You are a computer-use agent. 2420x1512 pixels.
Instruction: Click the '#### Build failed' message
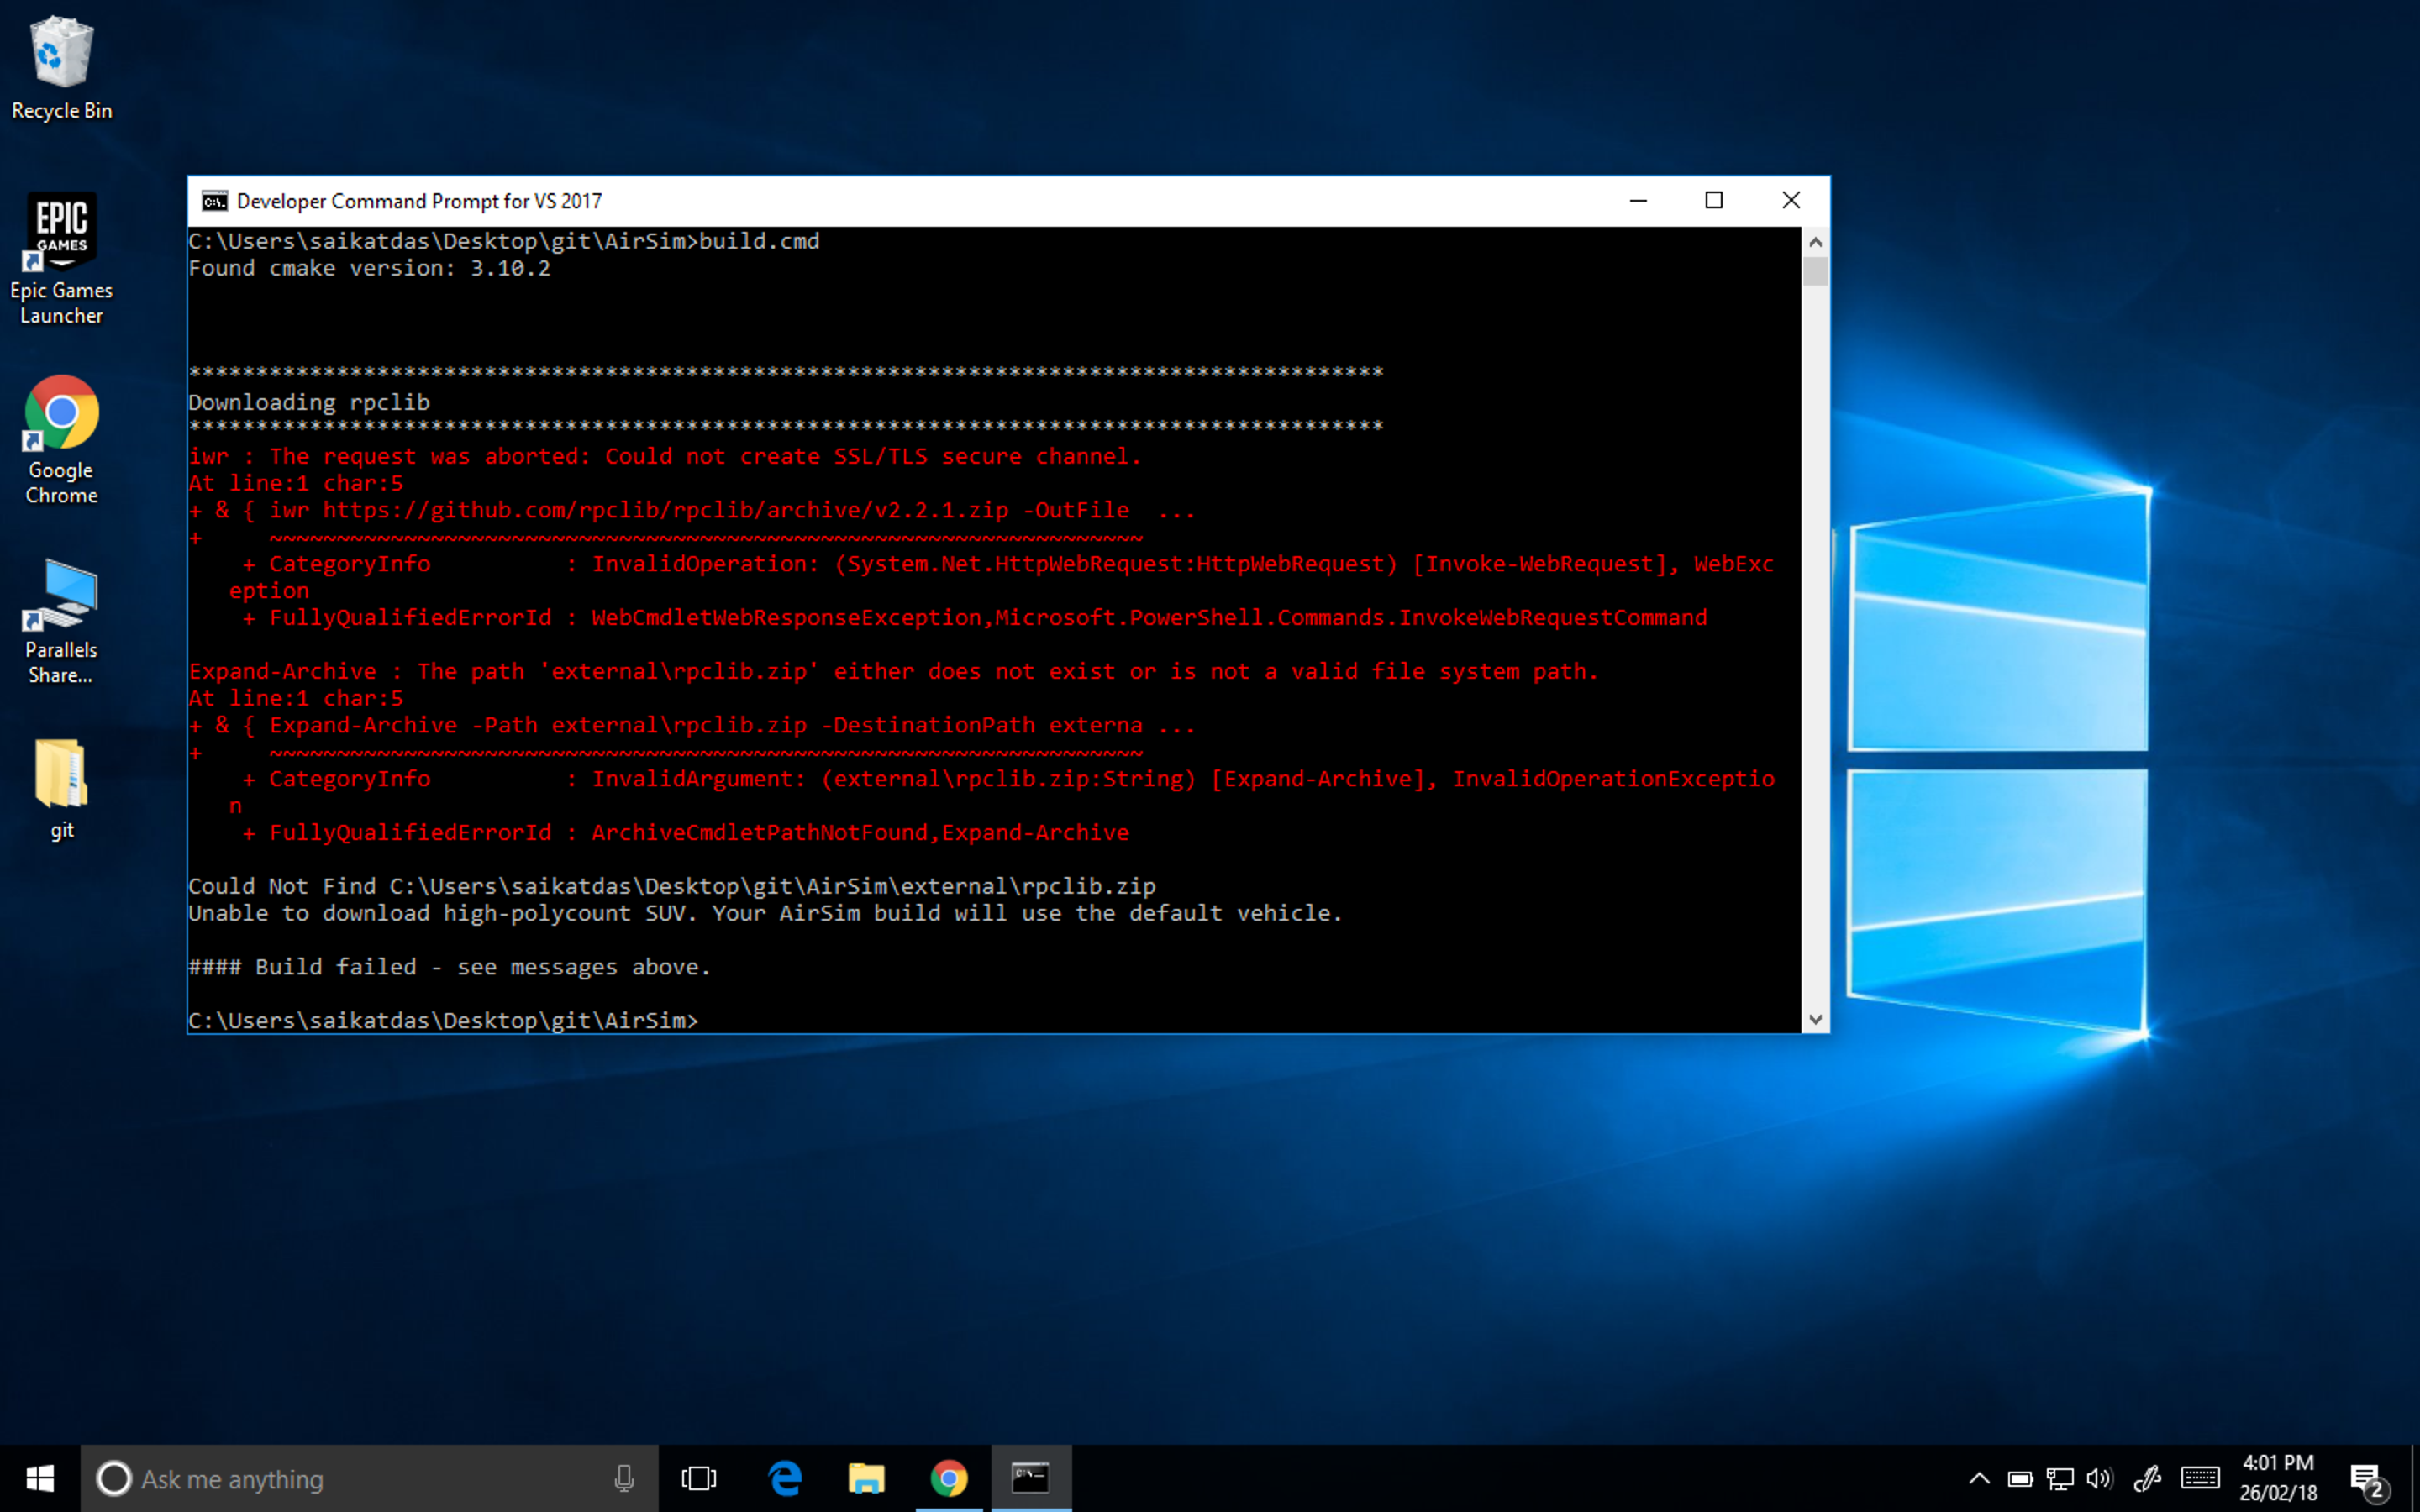[449, 967]
